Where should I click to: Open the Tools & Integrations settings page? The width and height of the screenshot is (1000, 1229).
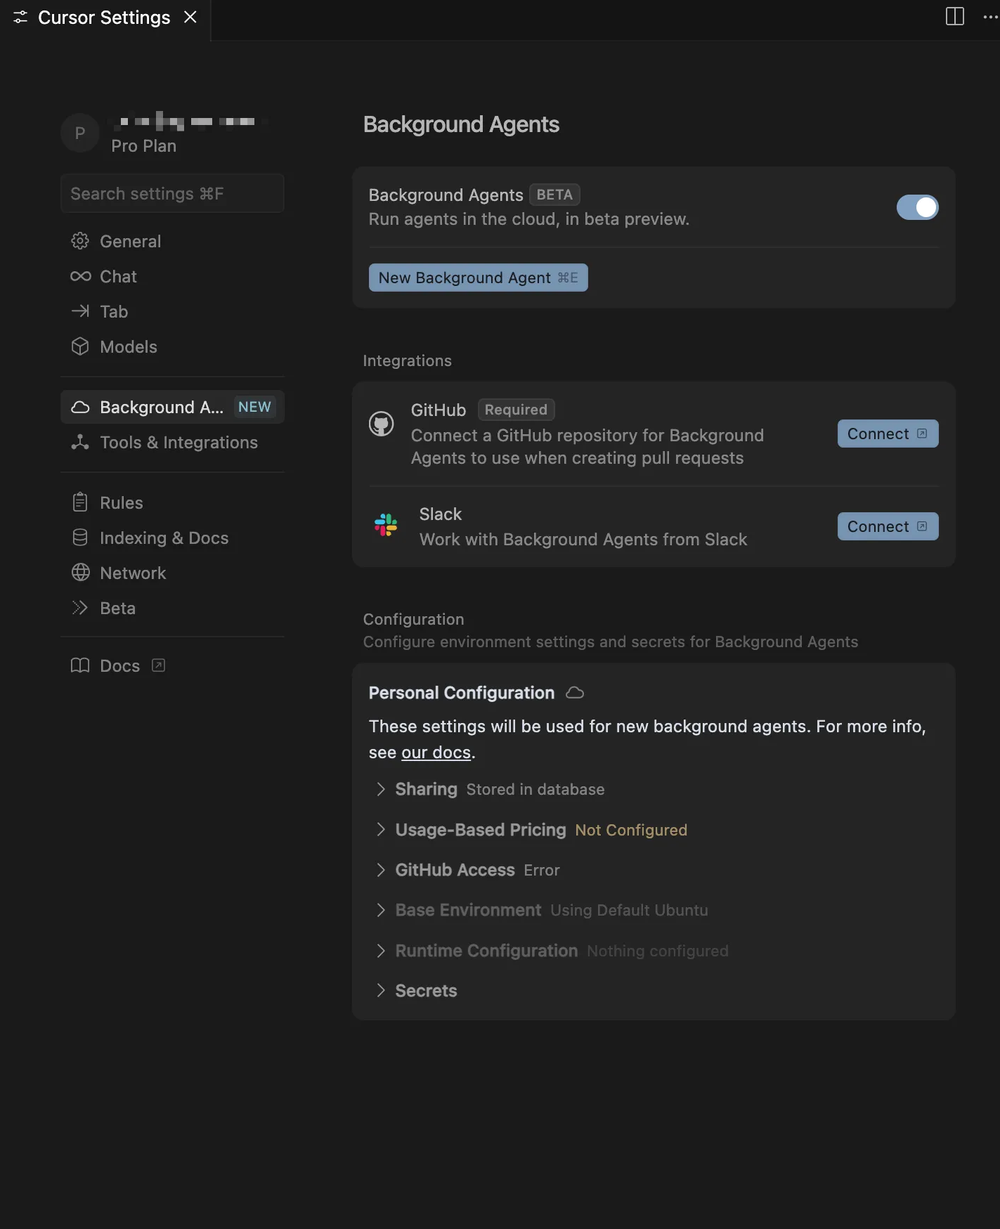coord(178,442)
